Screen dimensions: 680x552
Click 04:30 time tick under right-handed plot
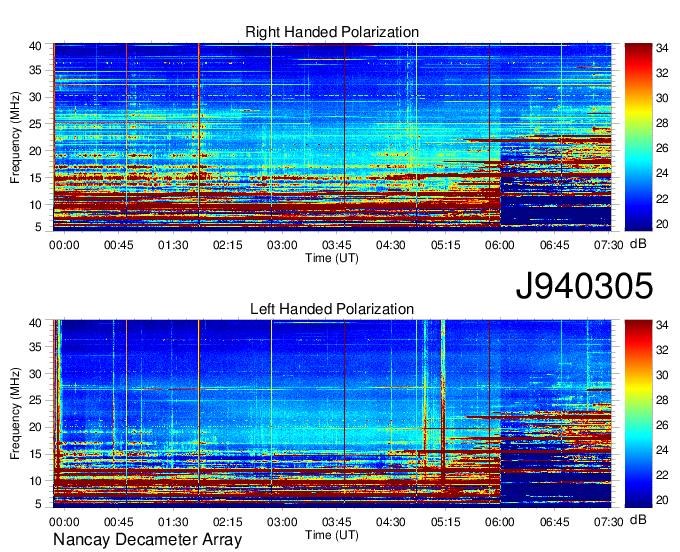391,245
